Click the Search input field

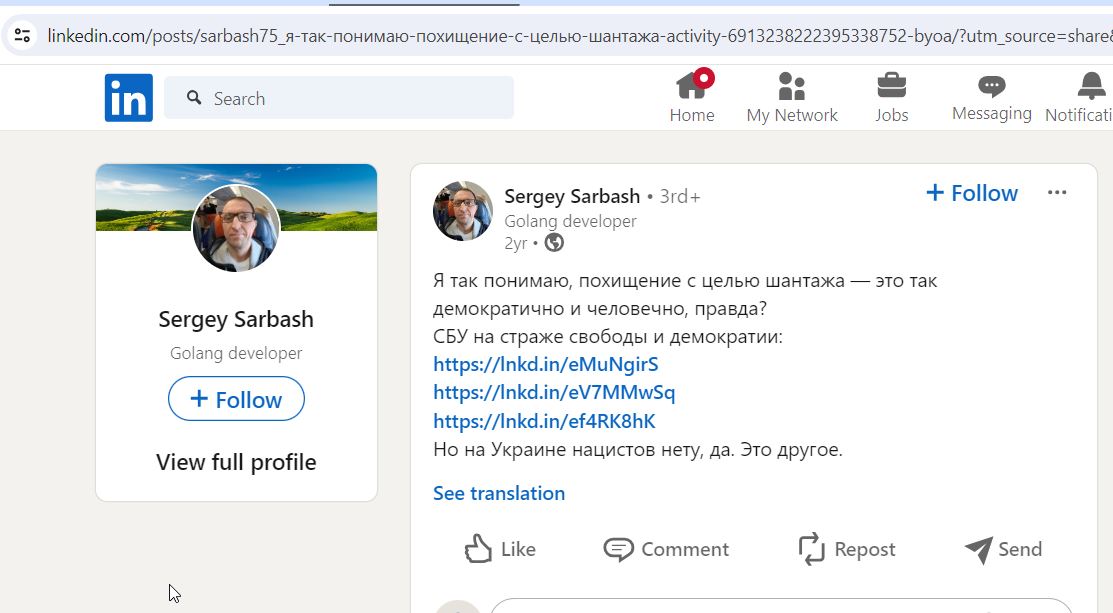[339, 98]
